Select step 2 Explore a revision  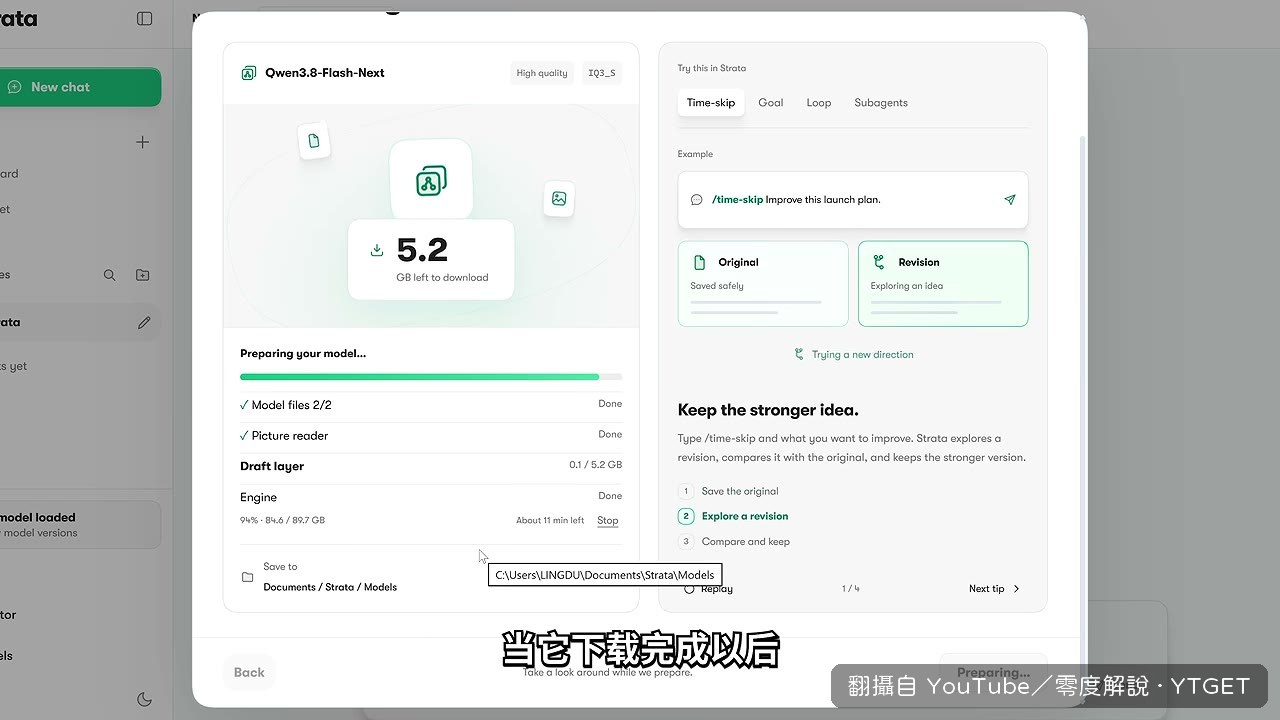click(734, 516)
